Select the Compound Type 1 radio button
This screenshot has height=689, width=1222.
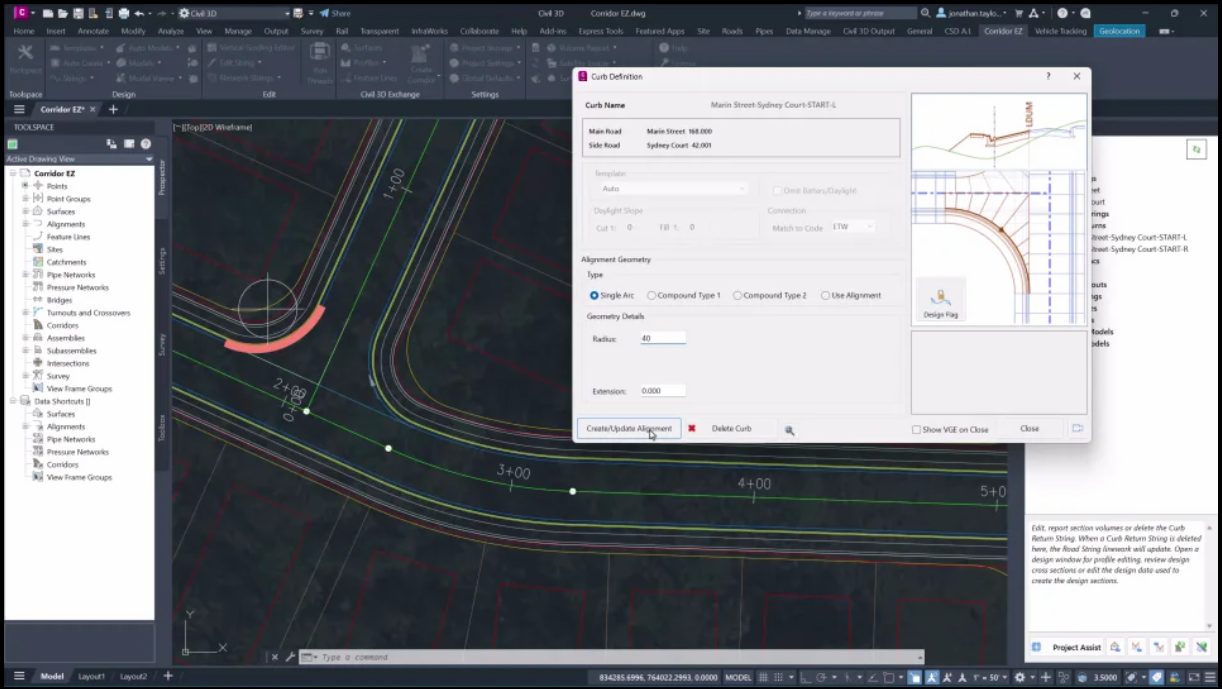tap(652, 296)
